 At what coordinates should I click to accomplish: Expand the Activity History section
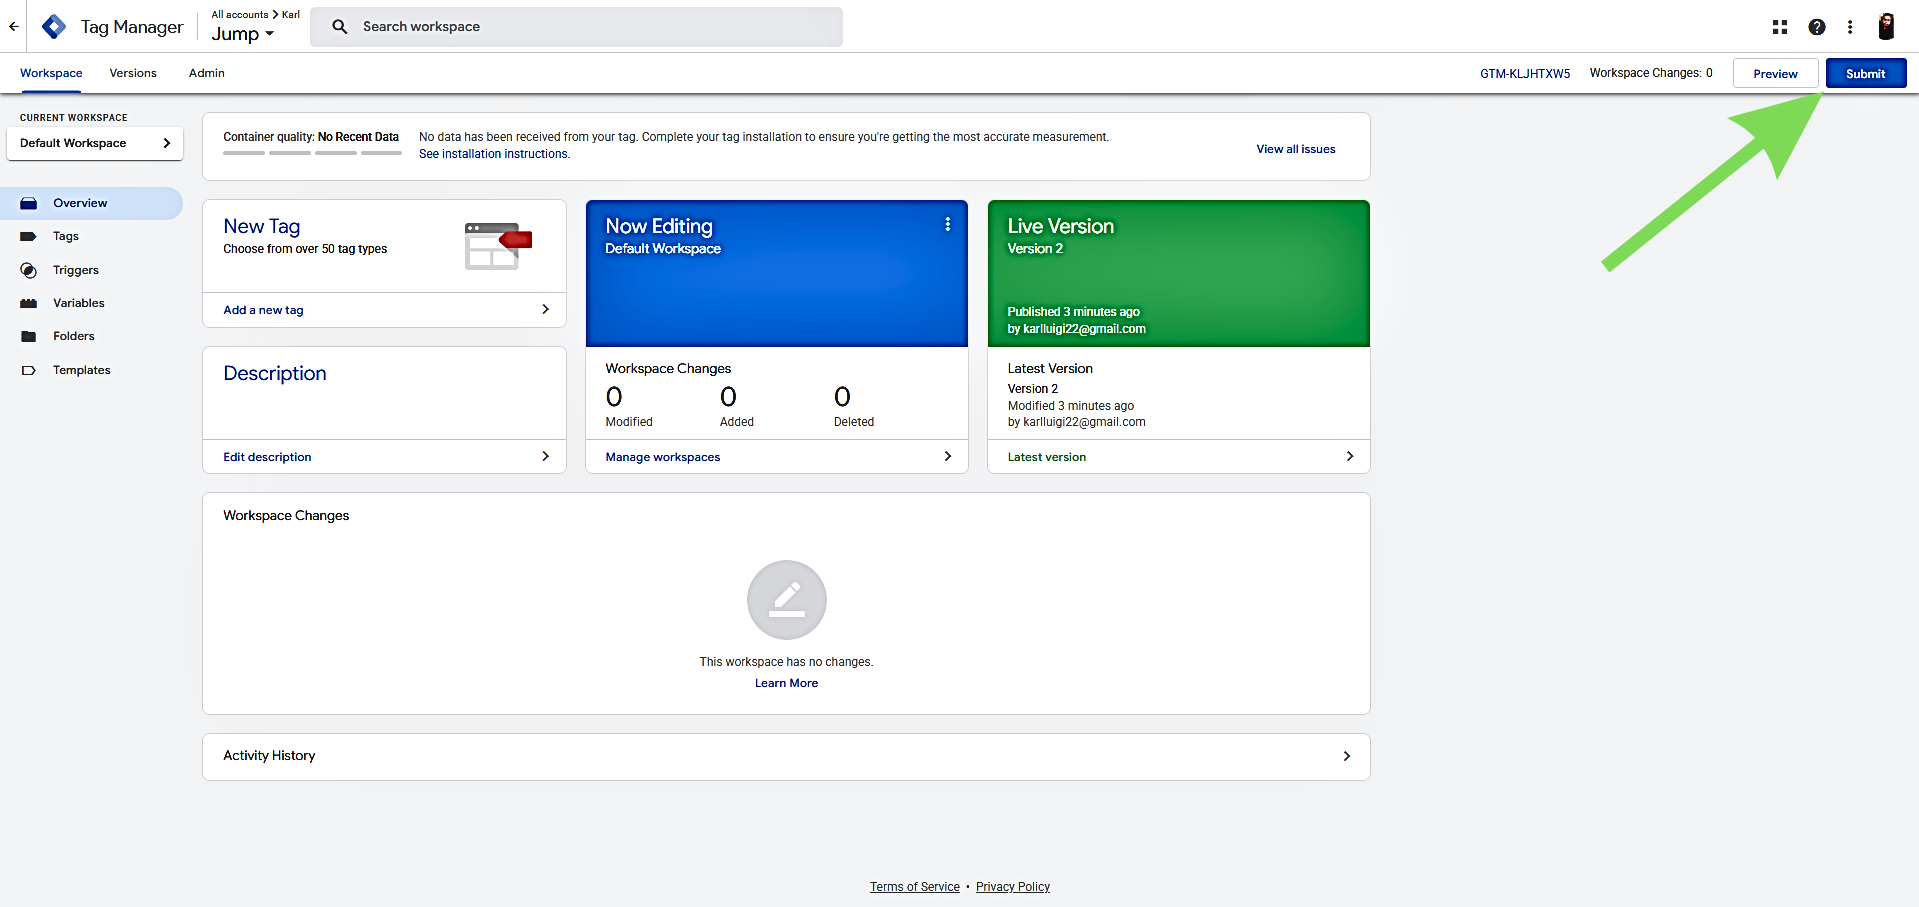tap(1346, 756)
